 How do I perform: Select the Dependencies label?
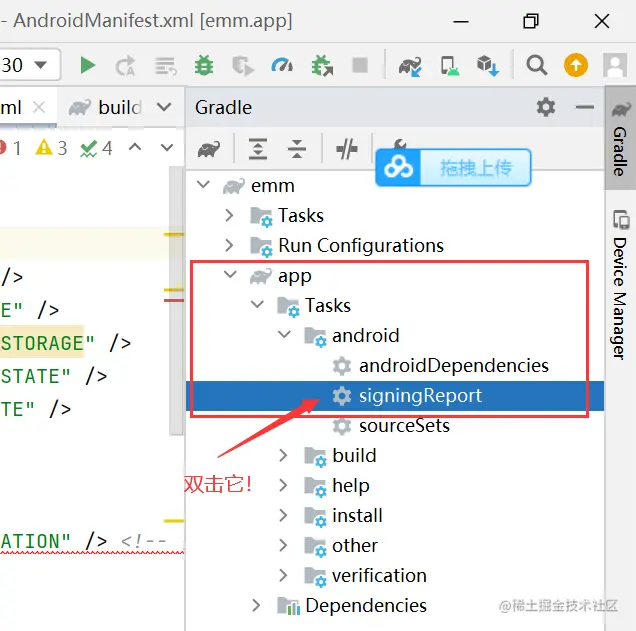(x=366, y=606)
